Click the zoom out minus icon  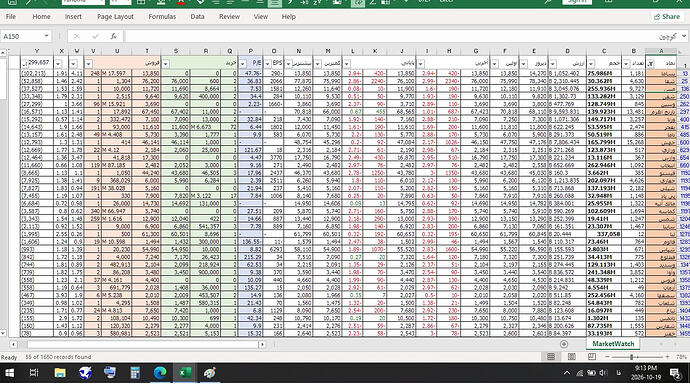(607, 357)
